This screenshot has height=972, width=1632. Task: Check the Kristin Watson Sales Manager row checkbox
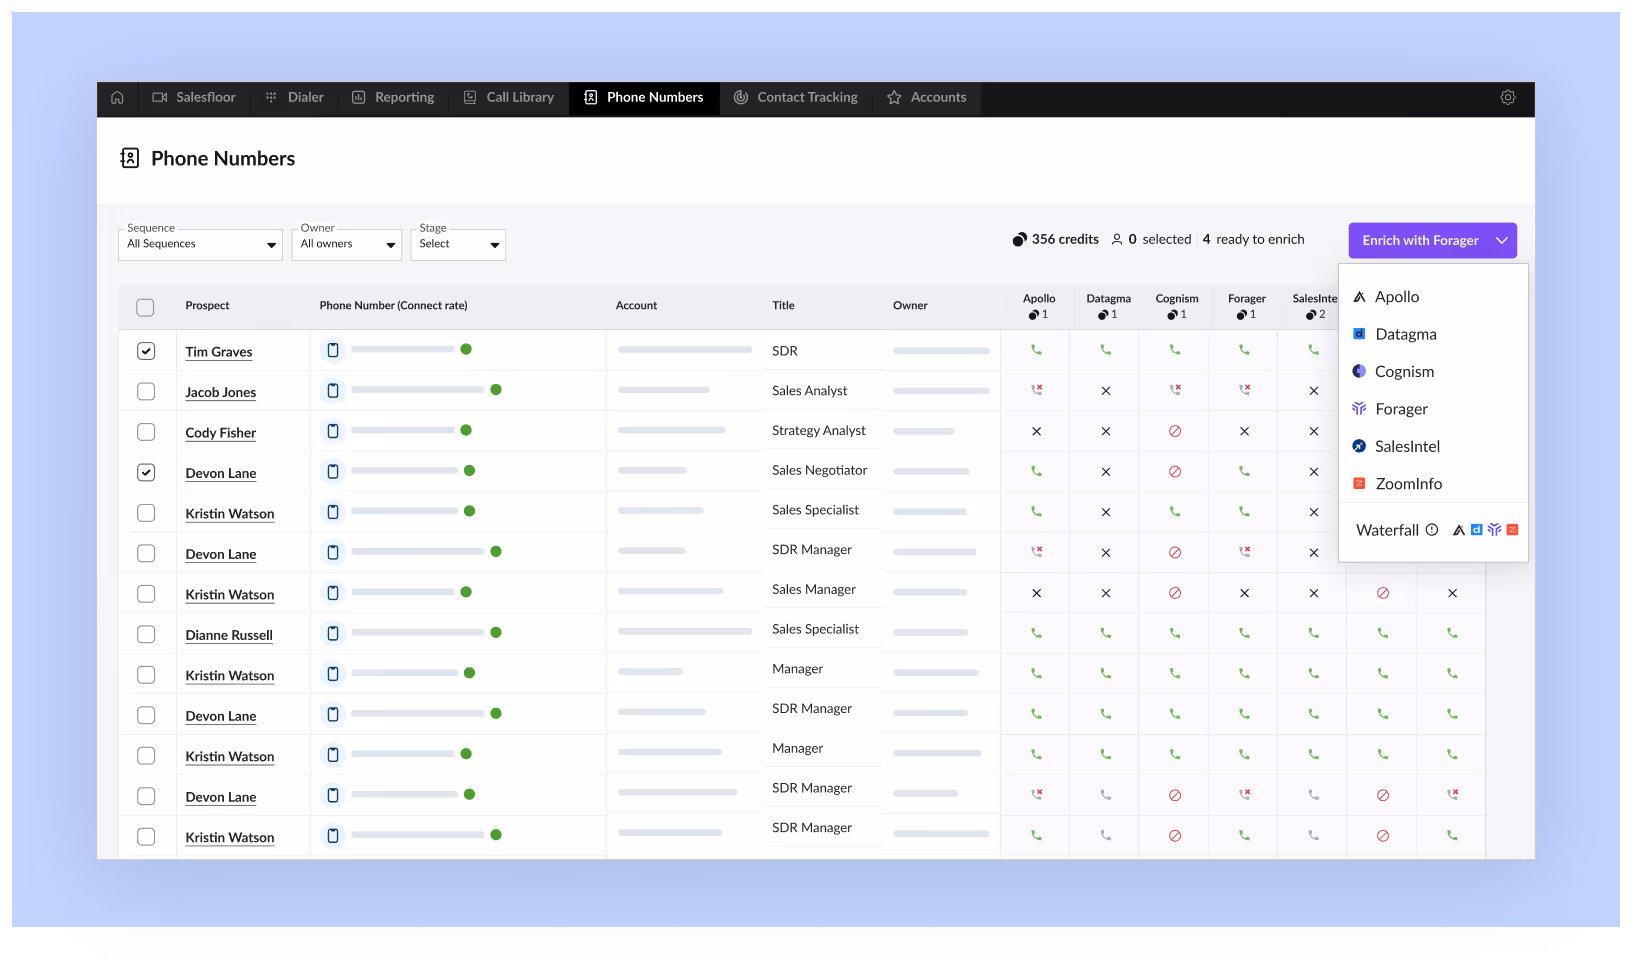[x=146, y=594]
